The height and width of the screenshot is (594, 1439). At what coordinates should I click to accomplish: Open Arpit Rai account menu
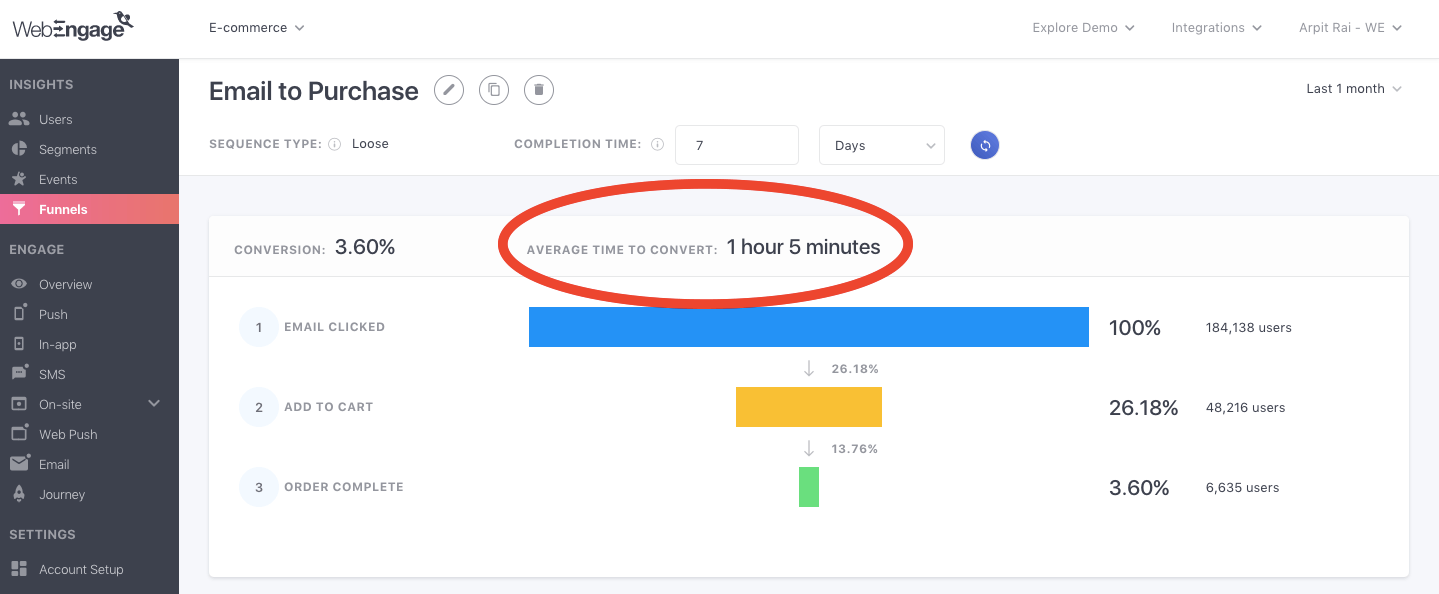[1350, 28]
